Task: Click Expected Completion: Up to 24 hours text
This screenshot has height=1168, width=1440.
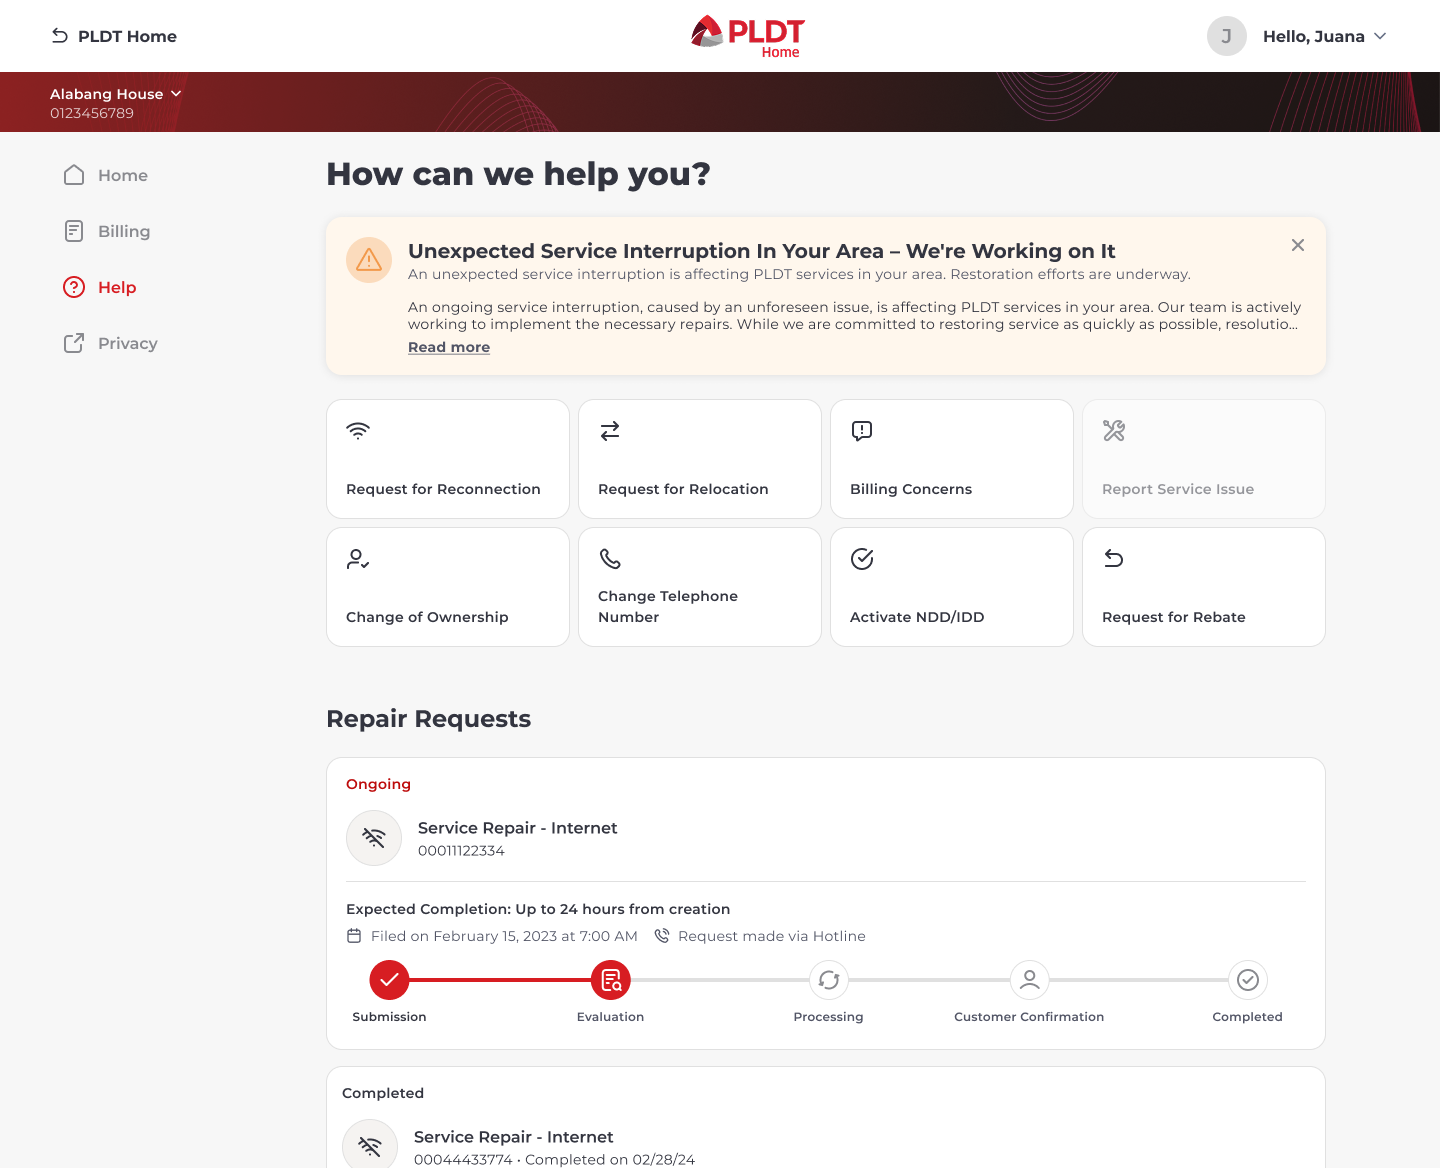Action: [538, 909]
